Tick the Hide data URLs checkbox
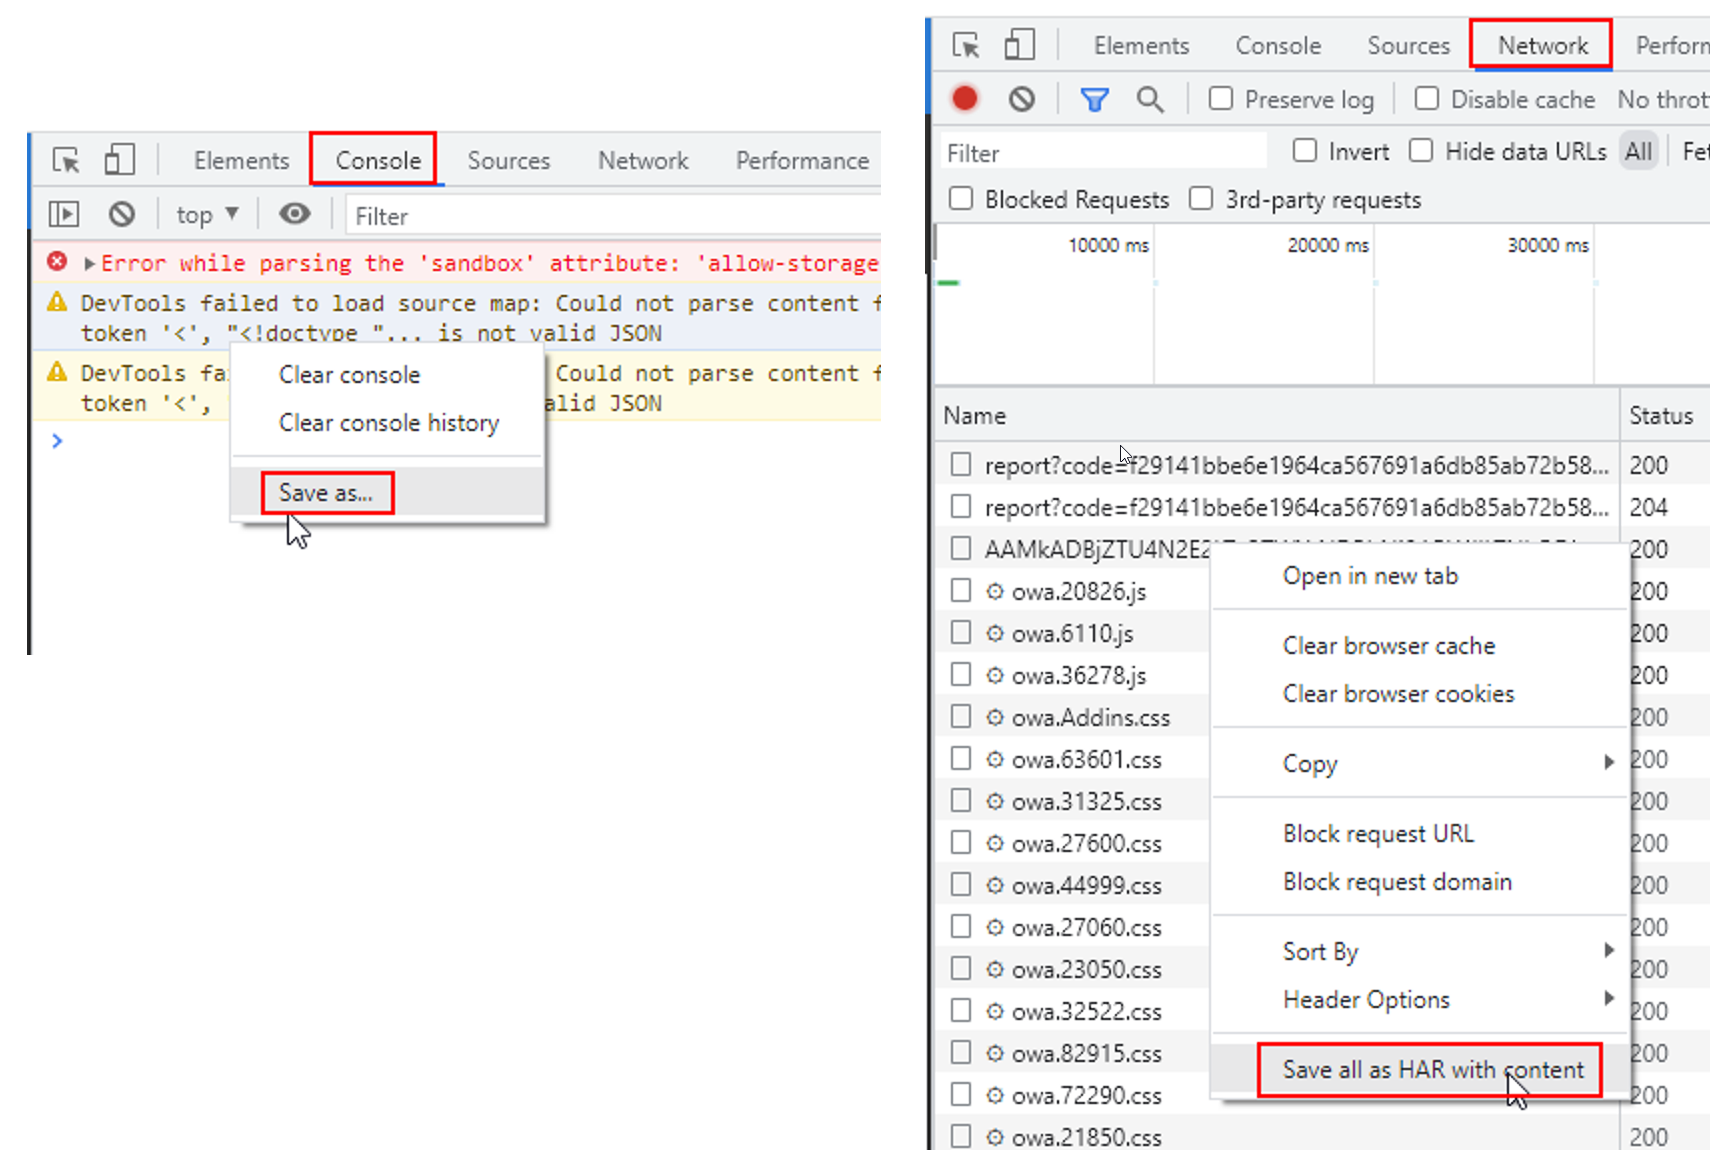The height and width of the screenshot is (1150, 1710). [x=1421, y=151]
